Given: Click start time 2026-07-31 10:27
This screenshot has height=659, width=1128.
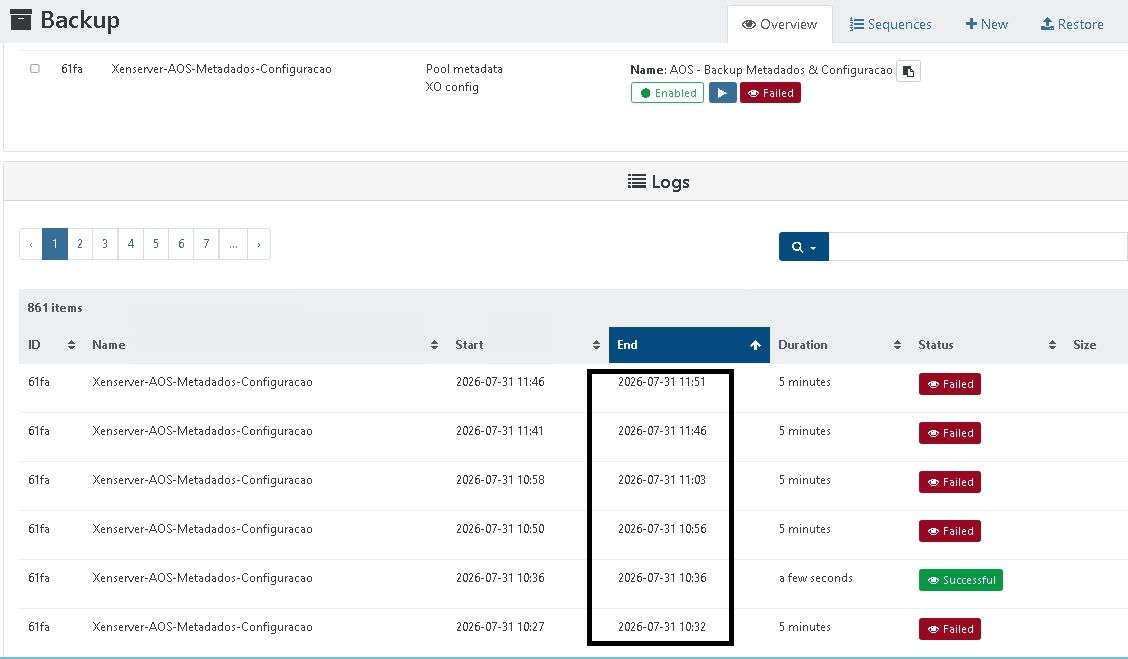Looking at the screenshot, I should tap(500, 627).
